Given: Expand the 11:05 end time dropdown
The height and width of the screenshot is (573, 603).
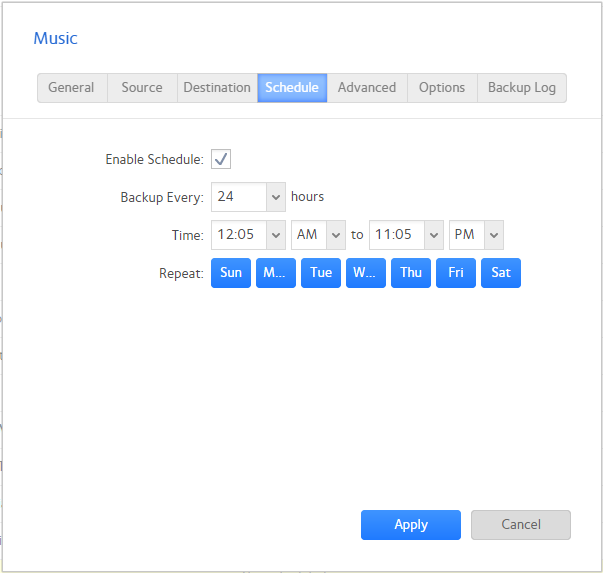Looking at the screenshot, I should (x=433, y=235).
